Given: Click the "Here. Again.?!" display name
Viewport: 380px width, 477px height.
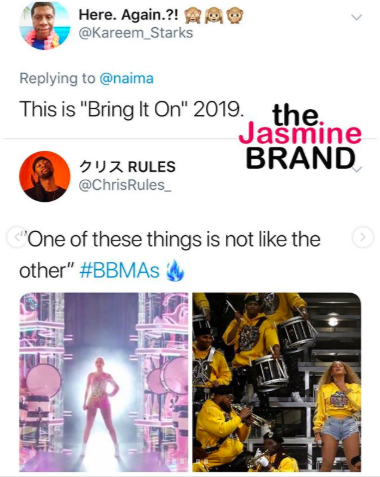Looking at the screenshot, I should [129, 15].
